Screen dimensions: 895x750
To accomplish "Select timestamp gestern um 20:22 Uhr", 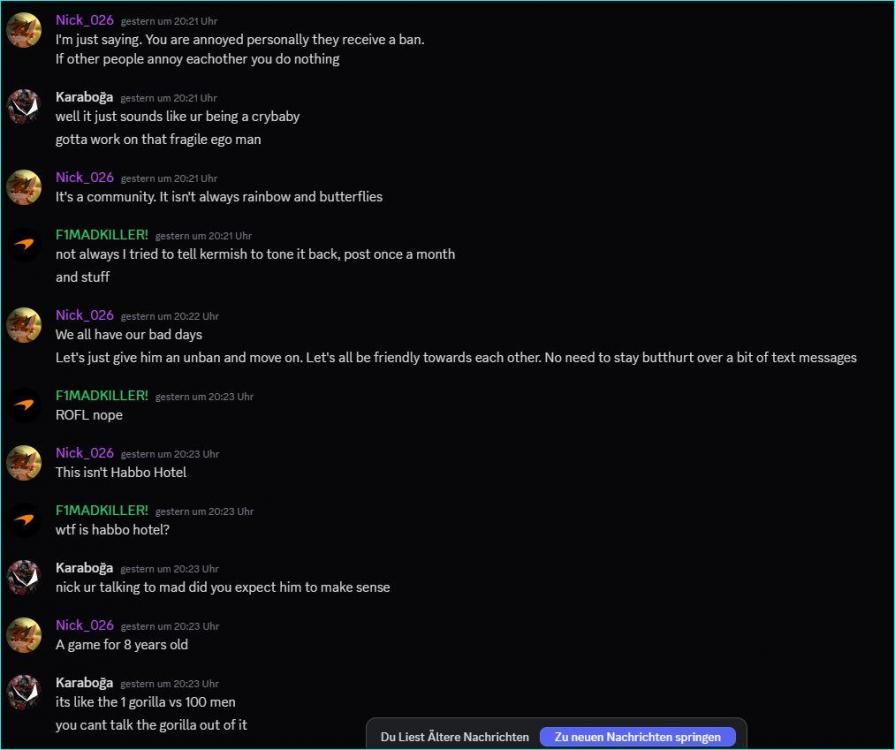I will pyautogui.click(x=170, y=316).
